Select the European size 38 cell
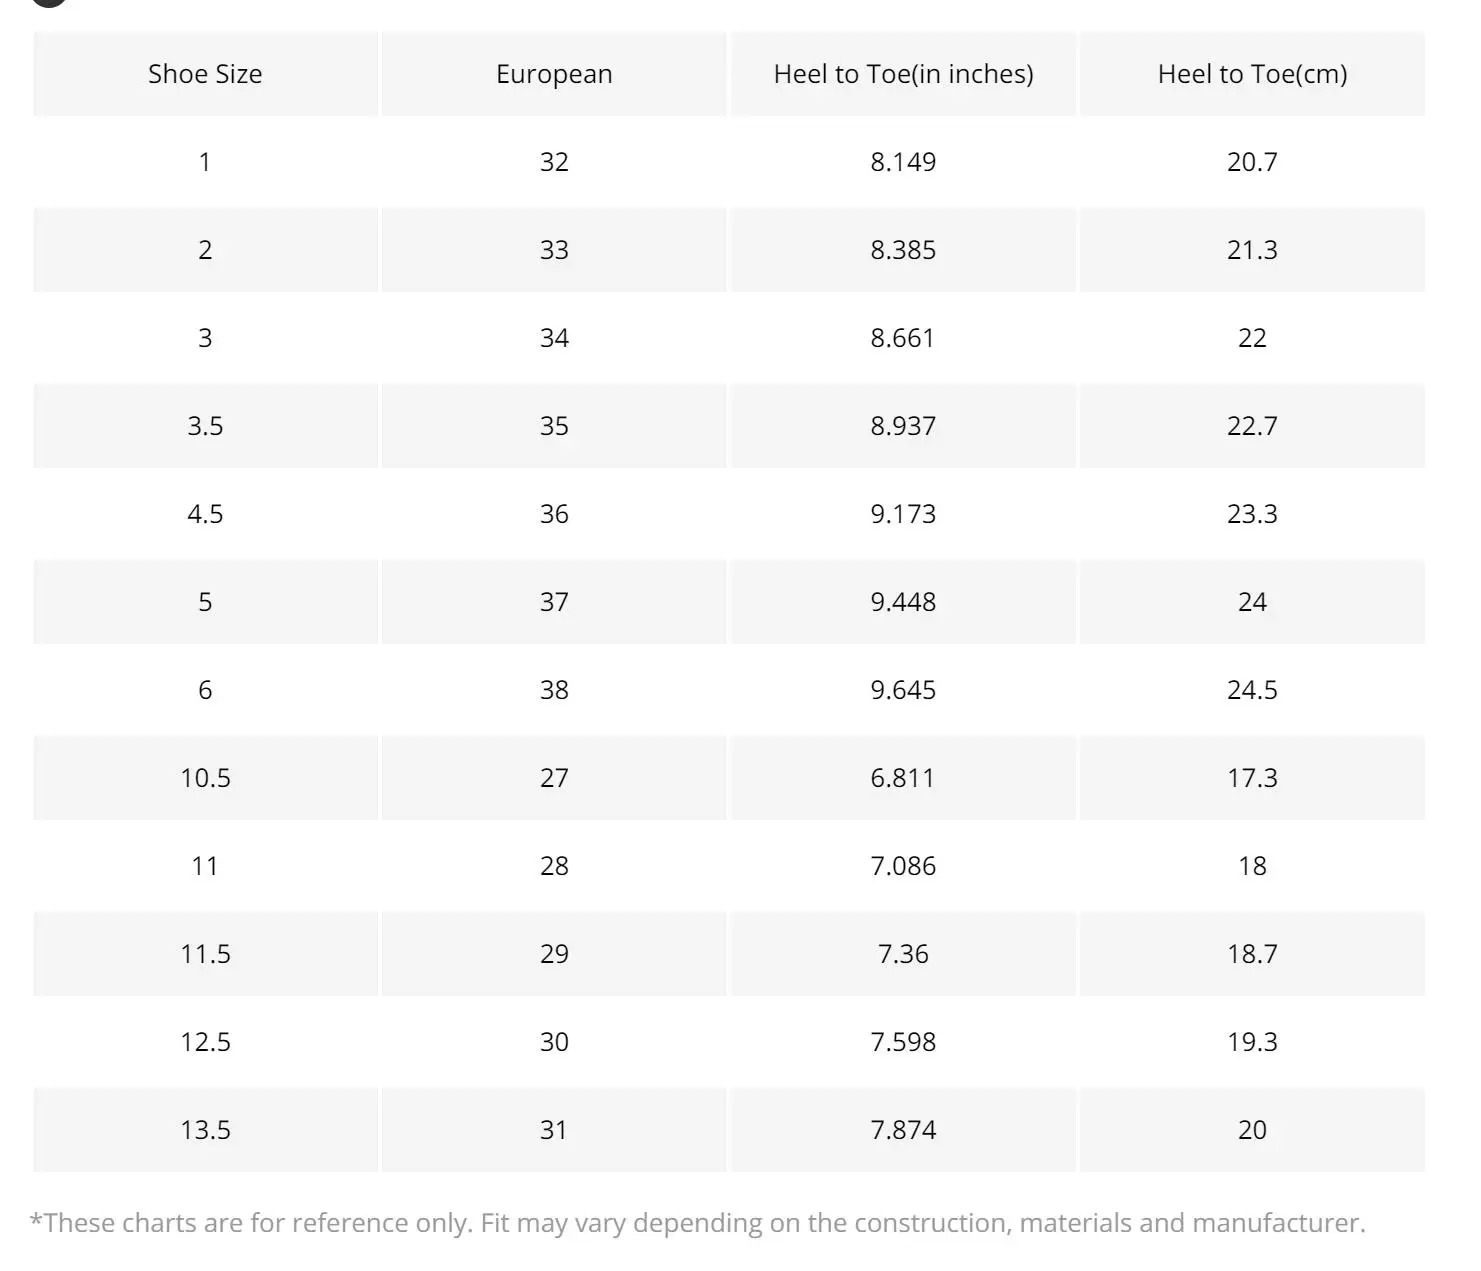 pyautogui.click(x=554, y=690)
